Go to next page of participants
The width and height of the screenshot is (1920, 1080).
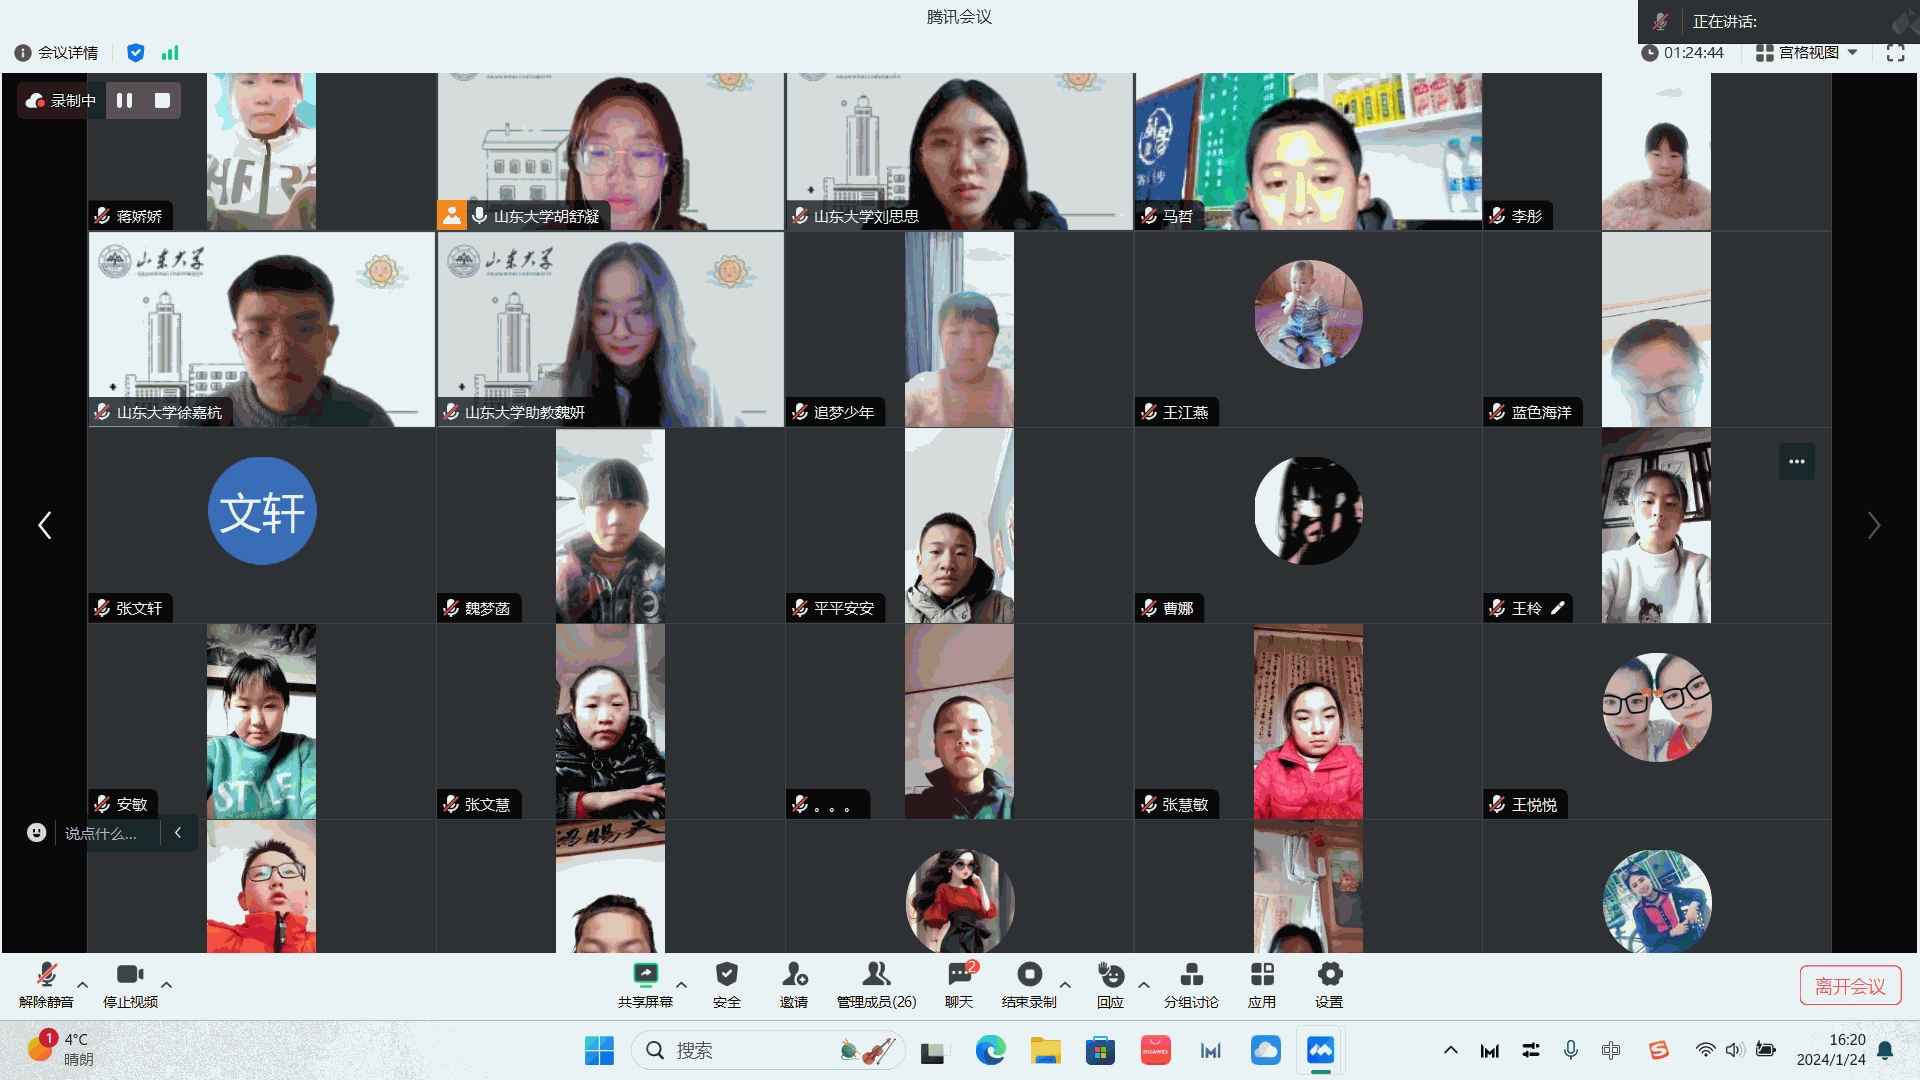tap(1874, 525)
